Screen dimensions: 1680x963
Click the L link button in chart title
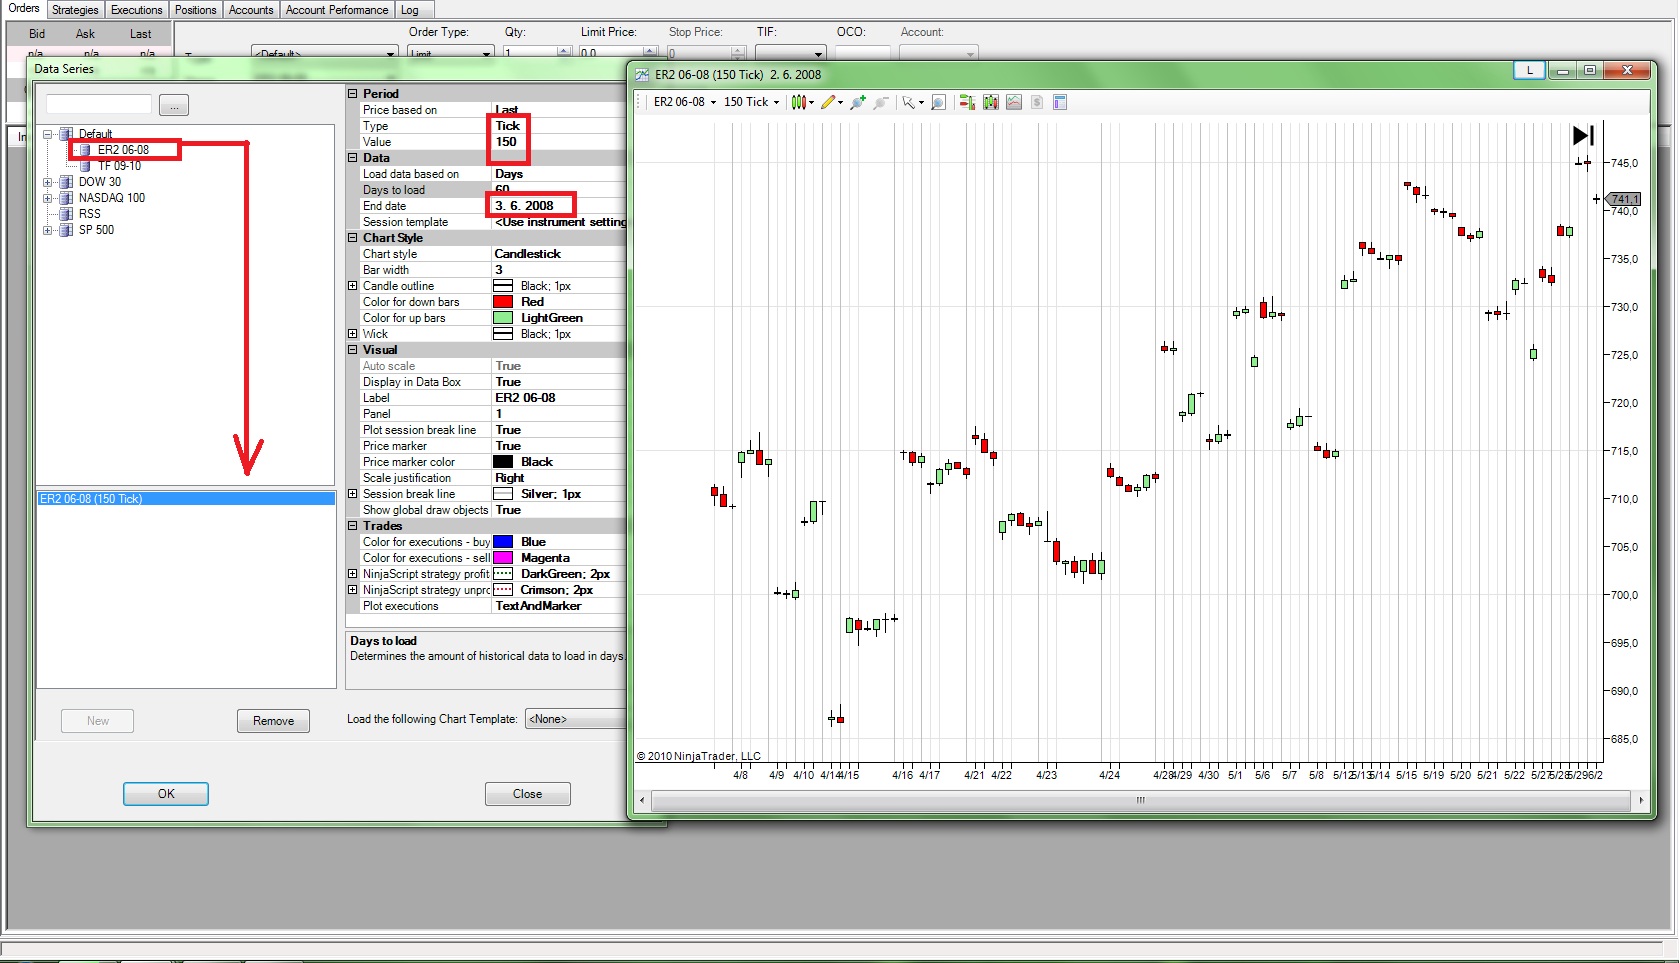click(x=1529, y=70)
